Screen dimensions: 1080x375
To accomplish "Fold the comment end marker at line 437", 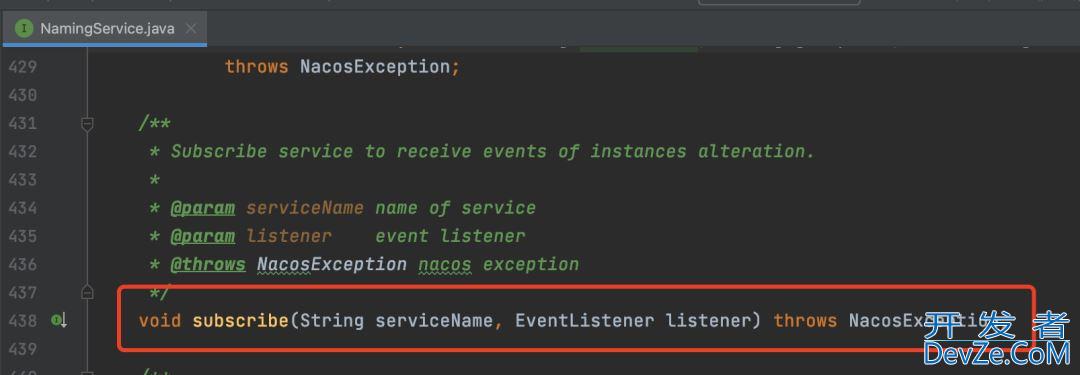I will tap(87, 292).
